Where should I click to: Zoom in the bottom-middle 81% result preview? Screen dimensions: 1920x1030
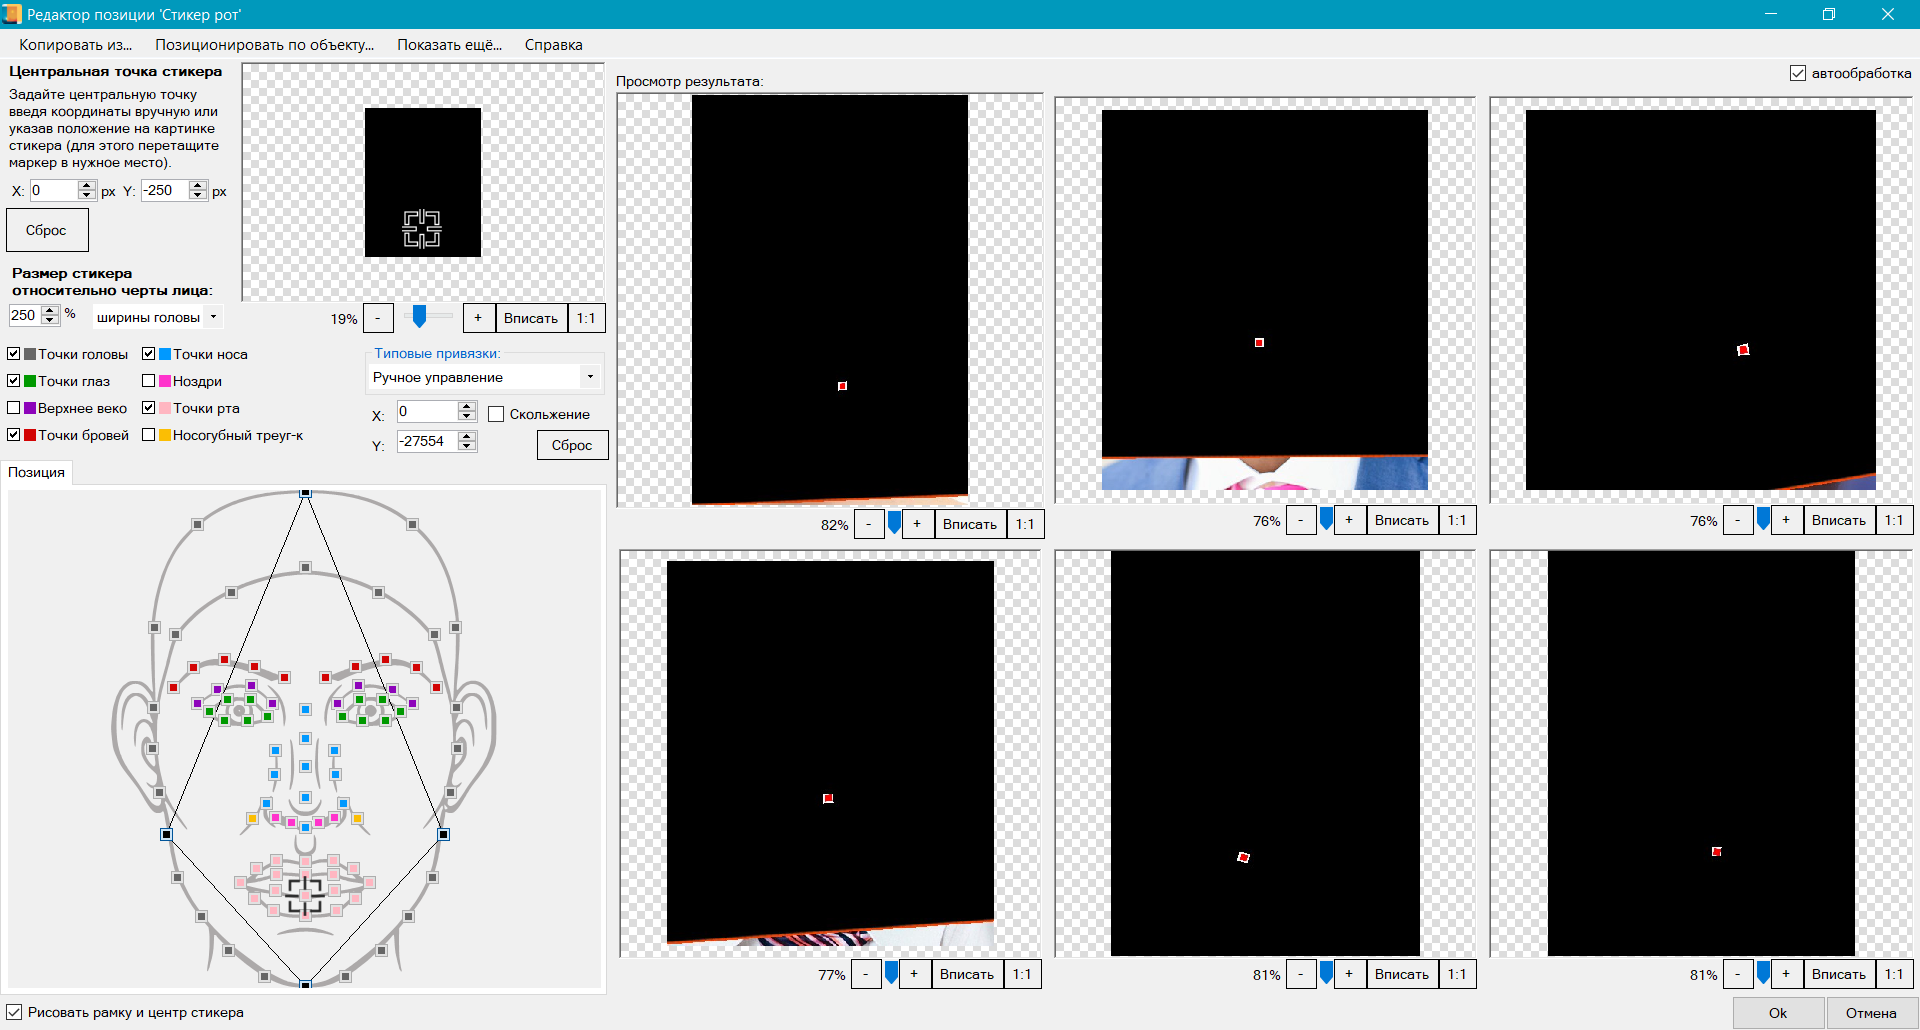click(x=1349, y=974)
